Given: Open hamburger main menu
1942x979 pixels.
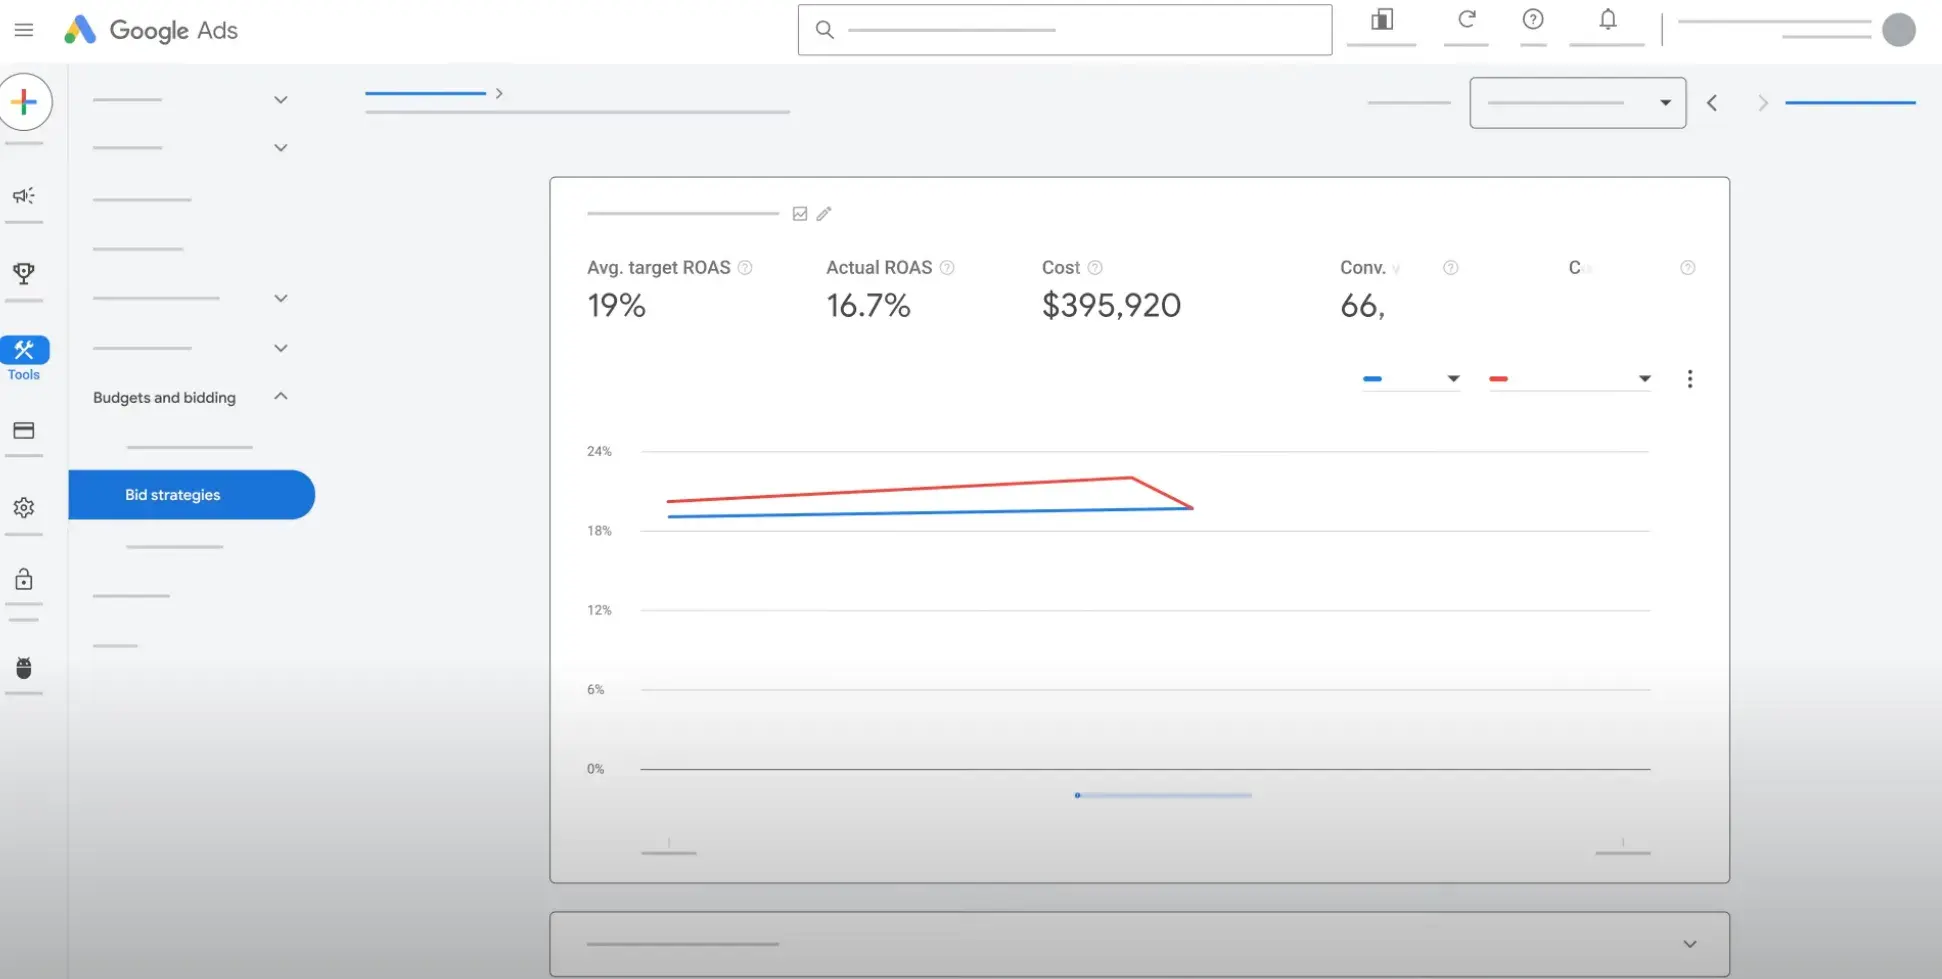Looking at the screenshot, I should pos(24,30).
